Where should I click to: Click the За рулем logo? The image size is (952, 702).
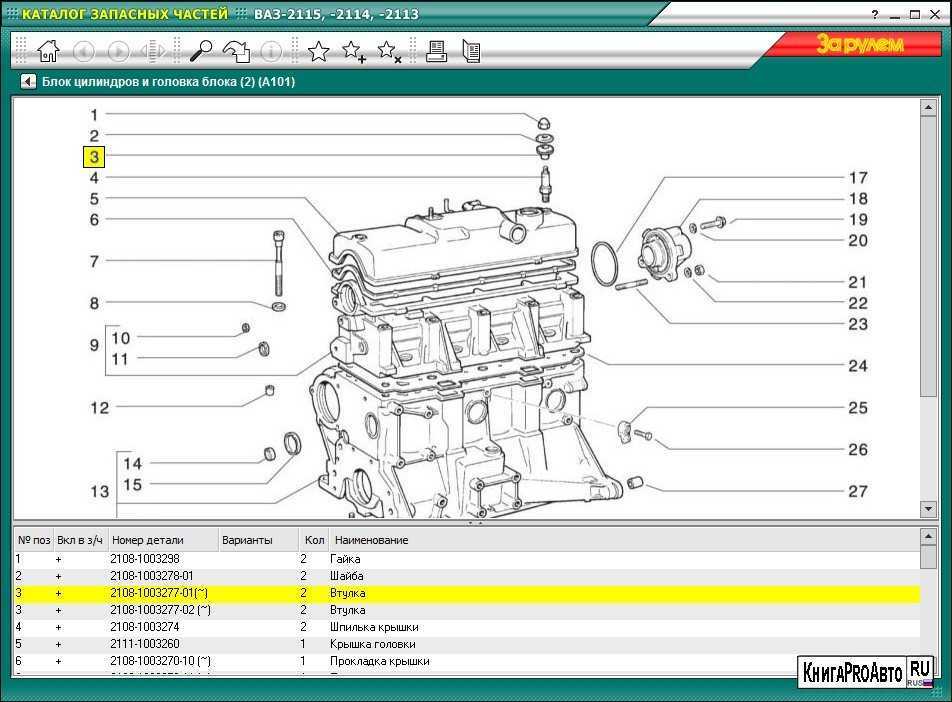tap(860, 44)
